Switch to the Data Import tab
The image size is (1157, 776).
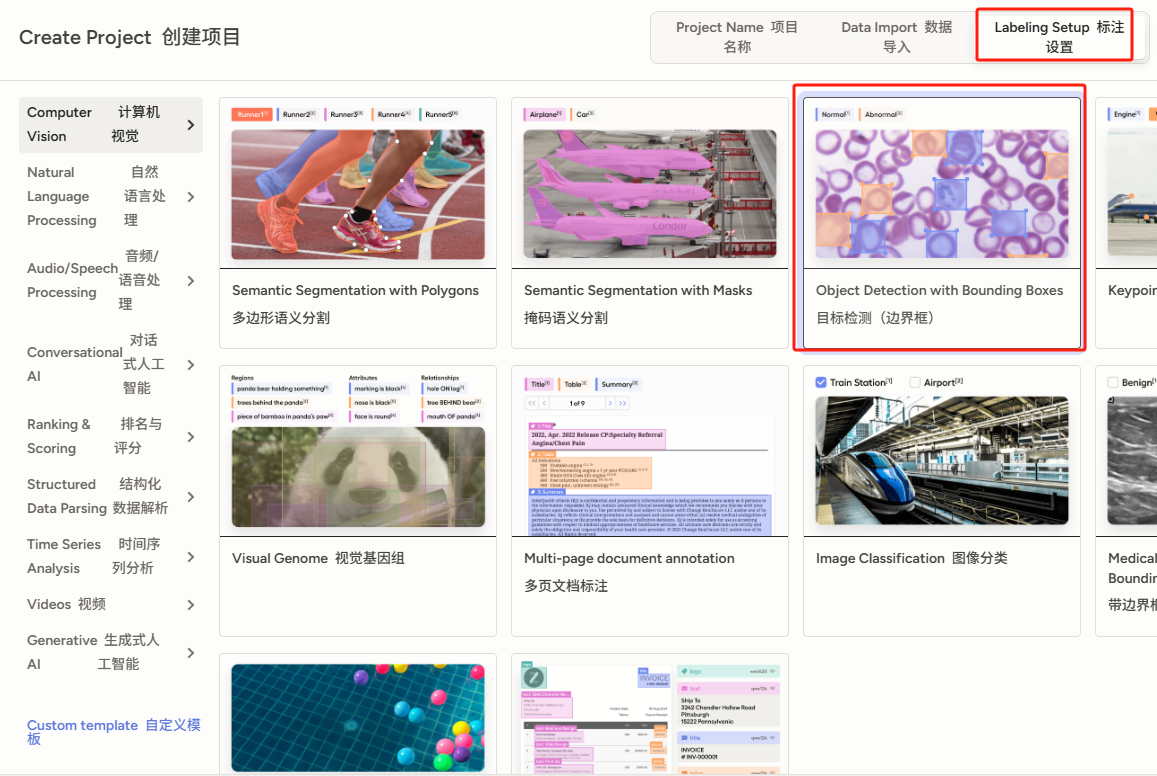(x=896, y=37)
